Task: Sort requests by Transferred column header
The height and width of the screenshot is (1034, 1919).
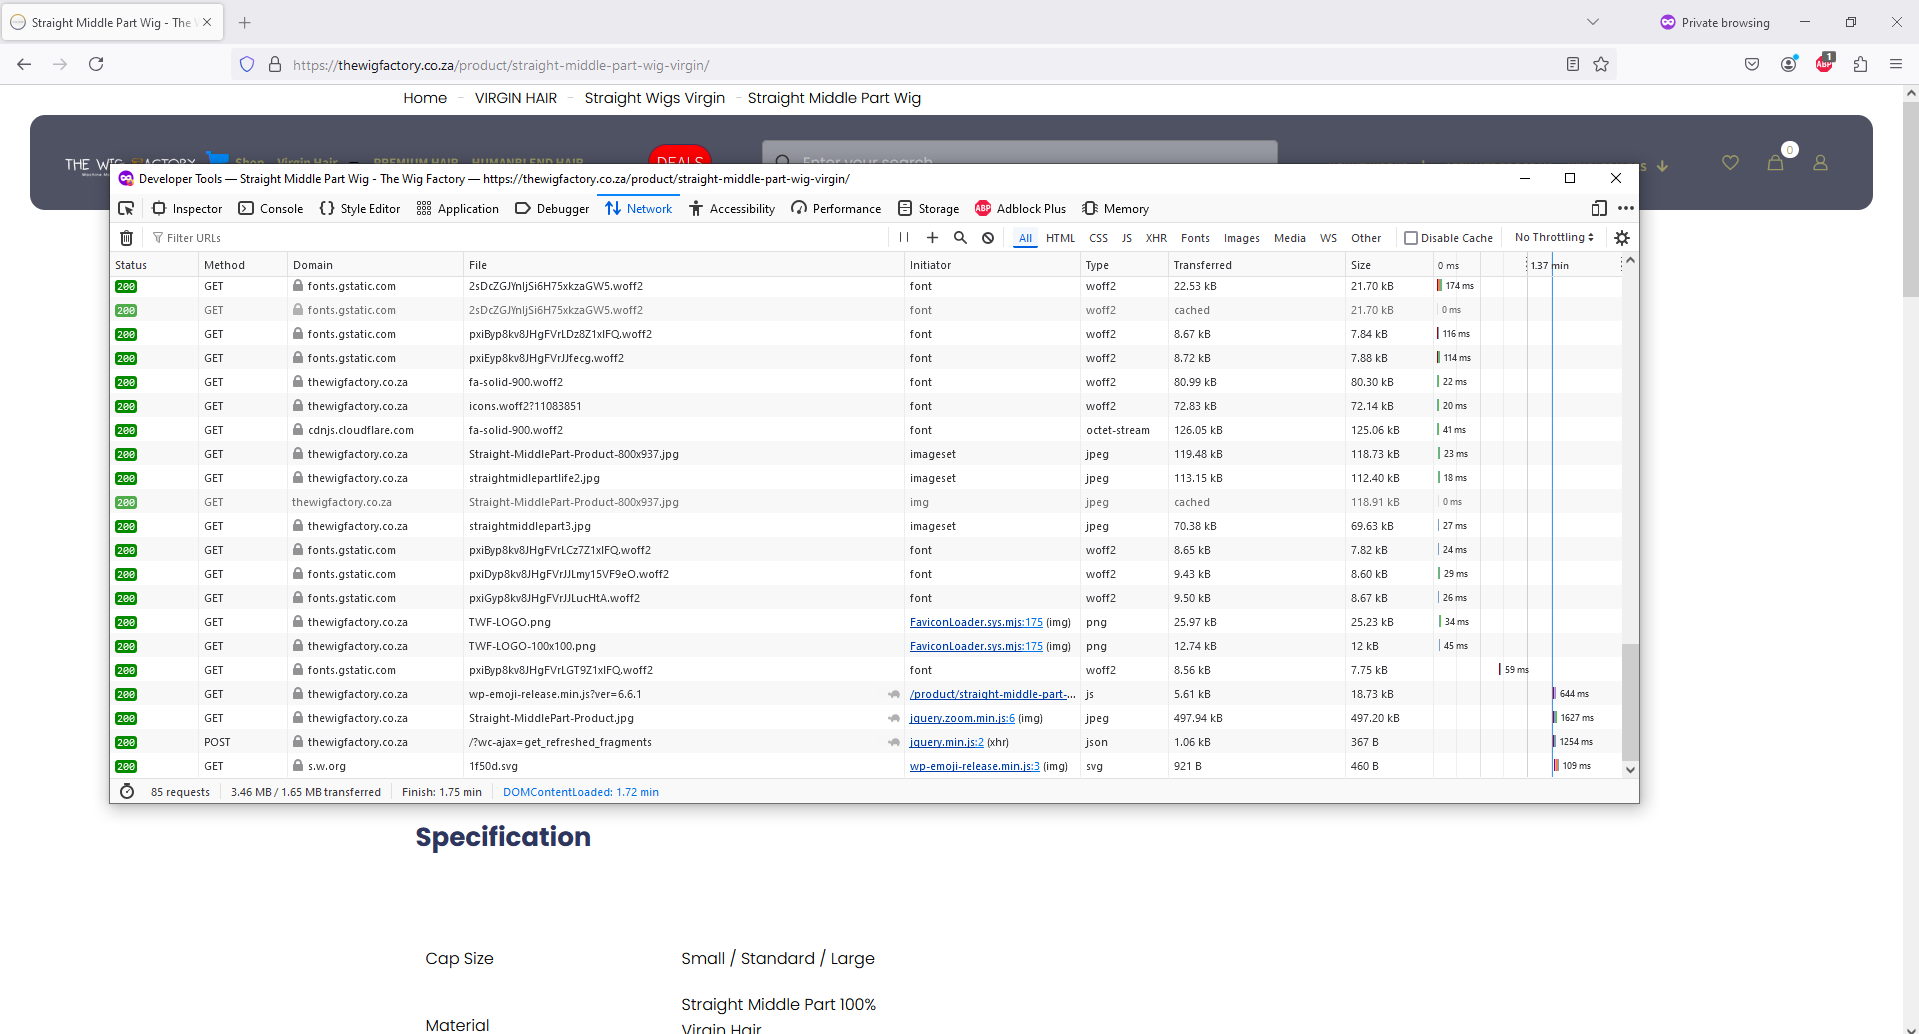Action: pos(1257,265)
